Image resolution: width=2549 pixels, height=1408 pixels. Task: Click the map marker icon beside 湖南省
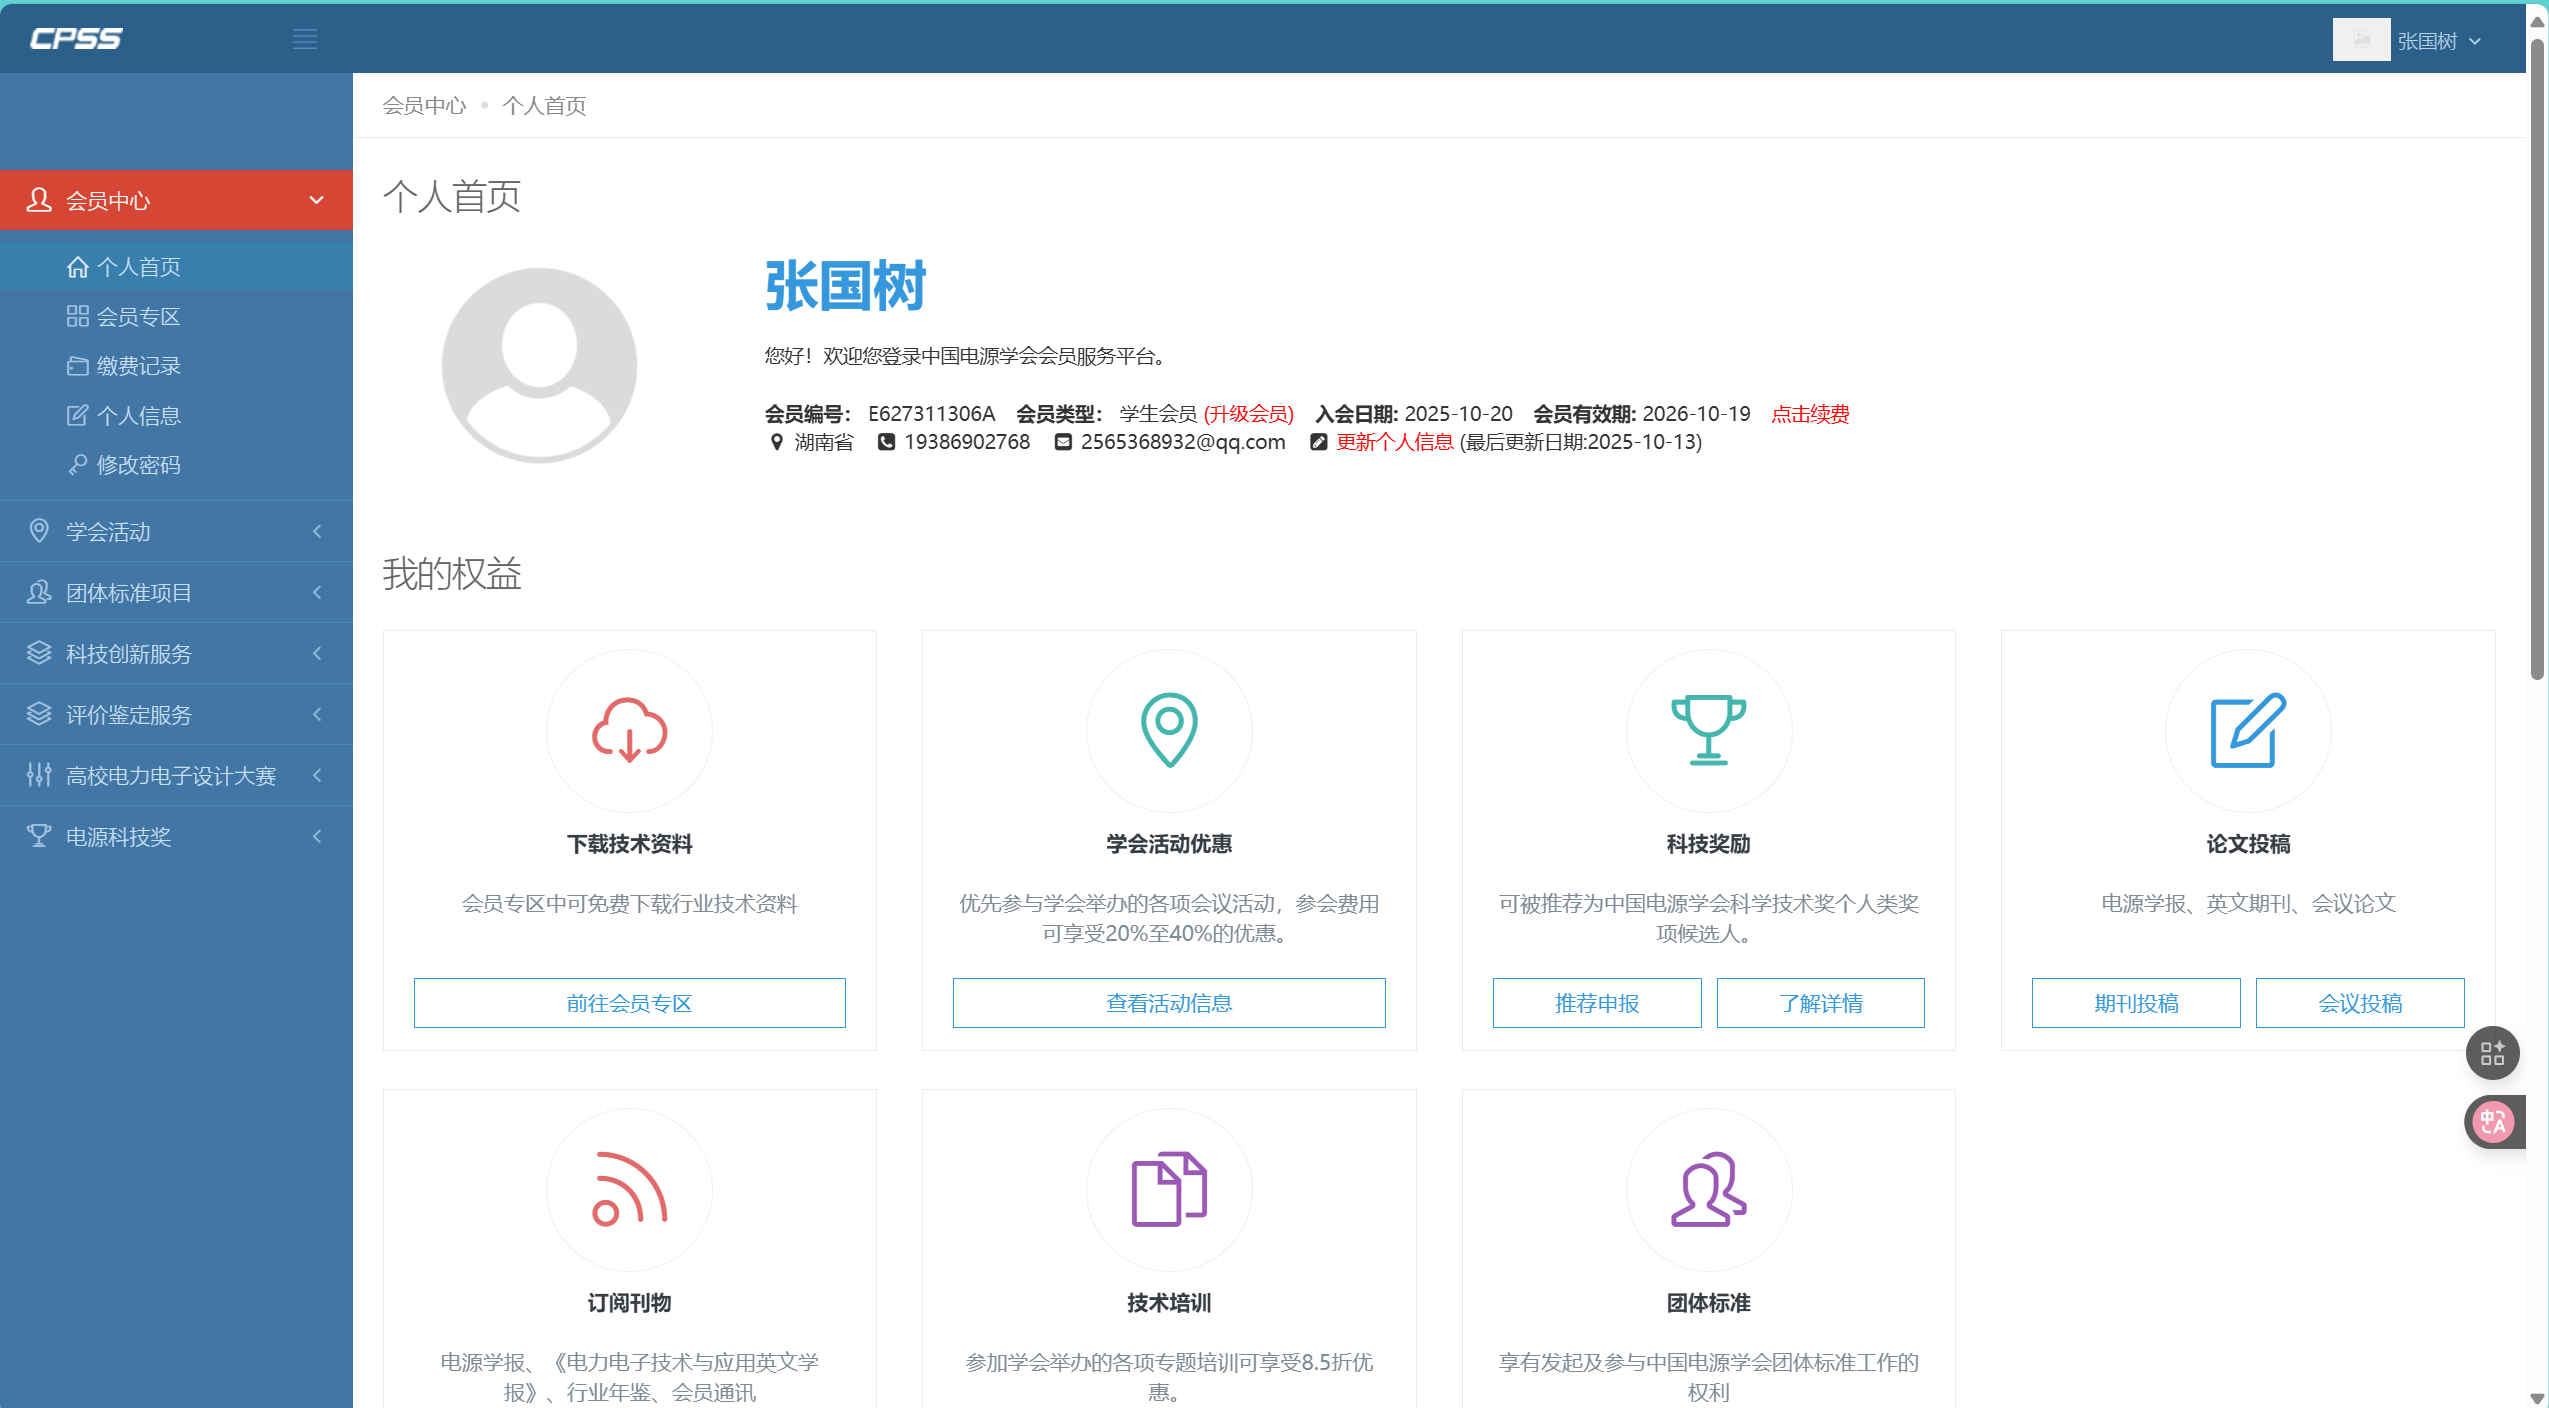click(776, 441)
